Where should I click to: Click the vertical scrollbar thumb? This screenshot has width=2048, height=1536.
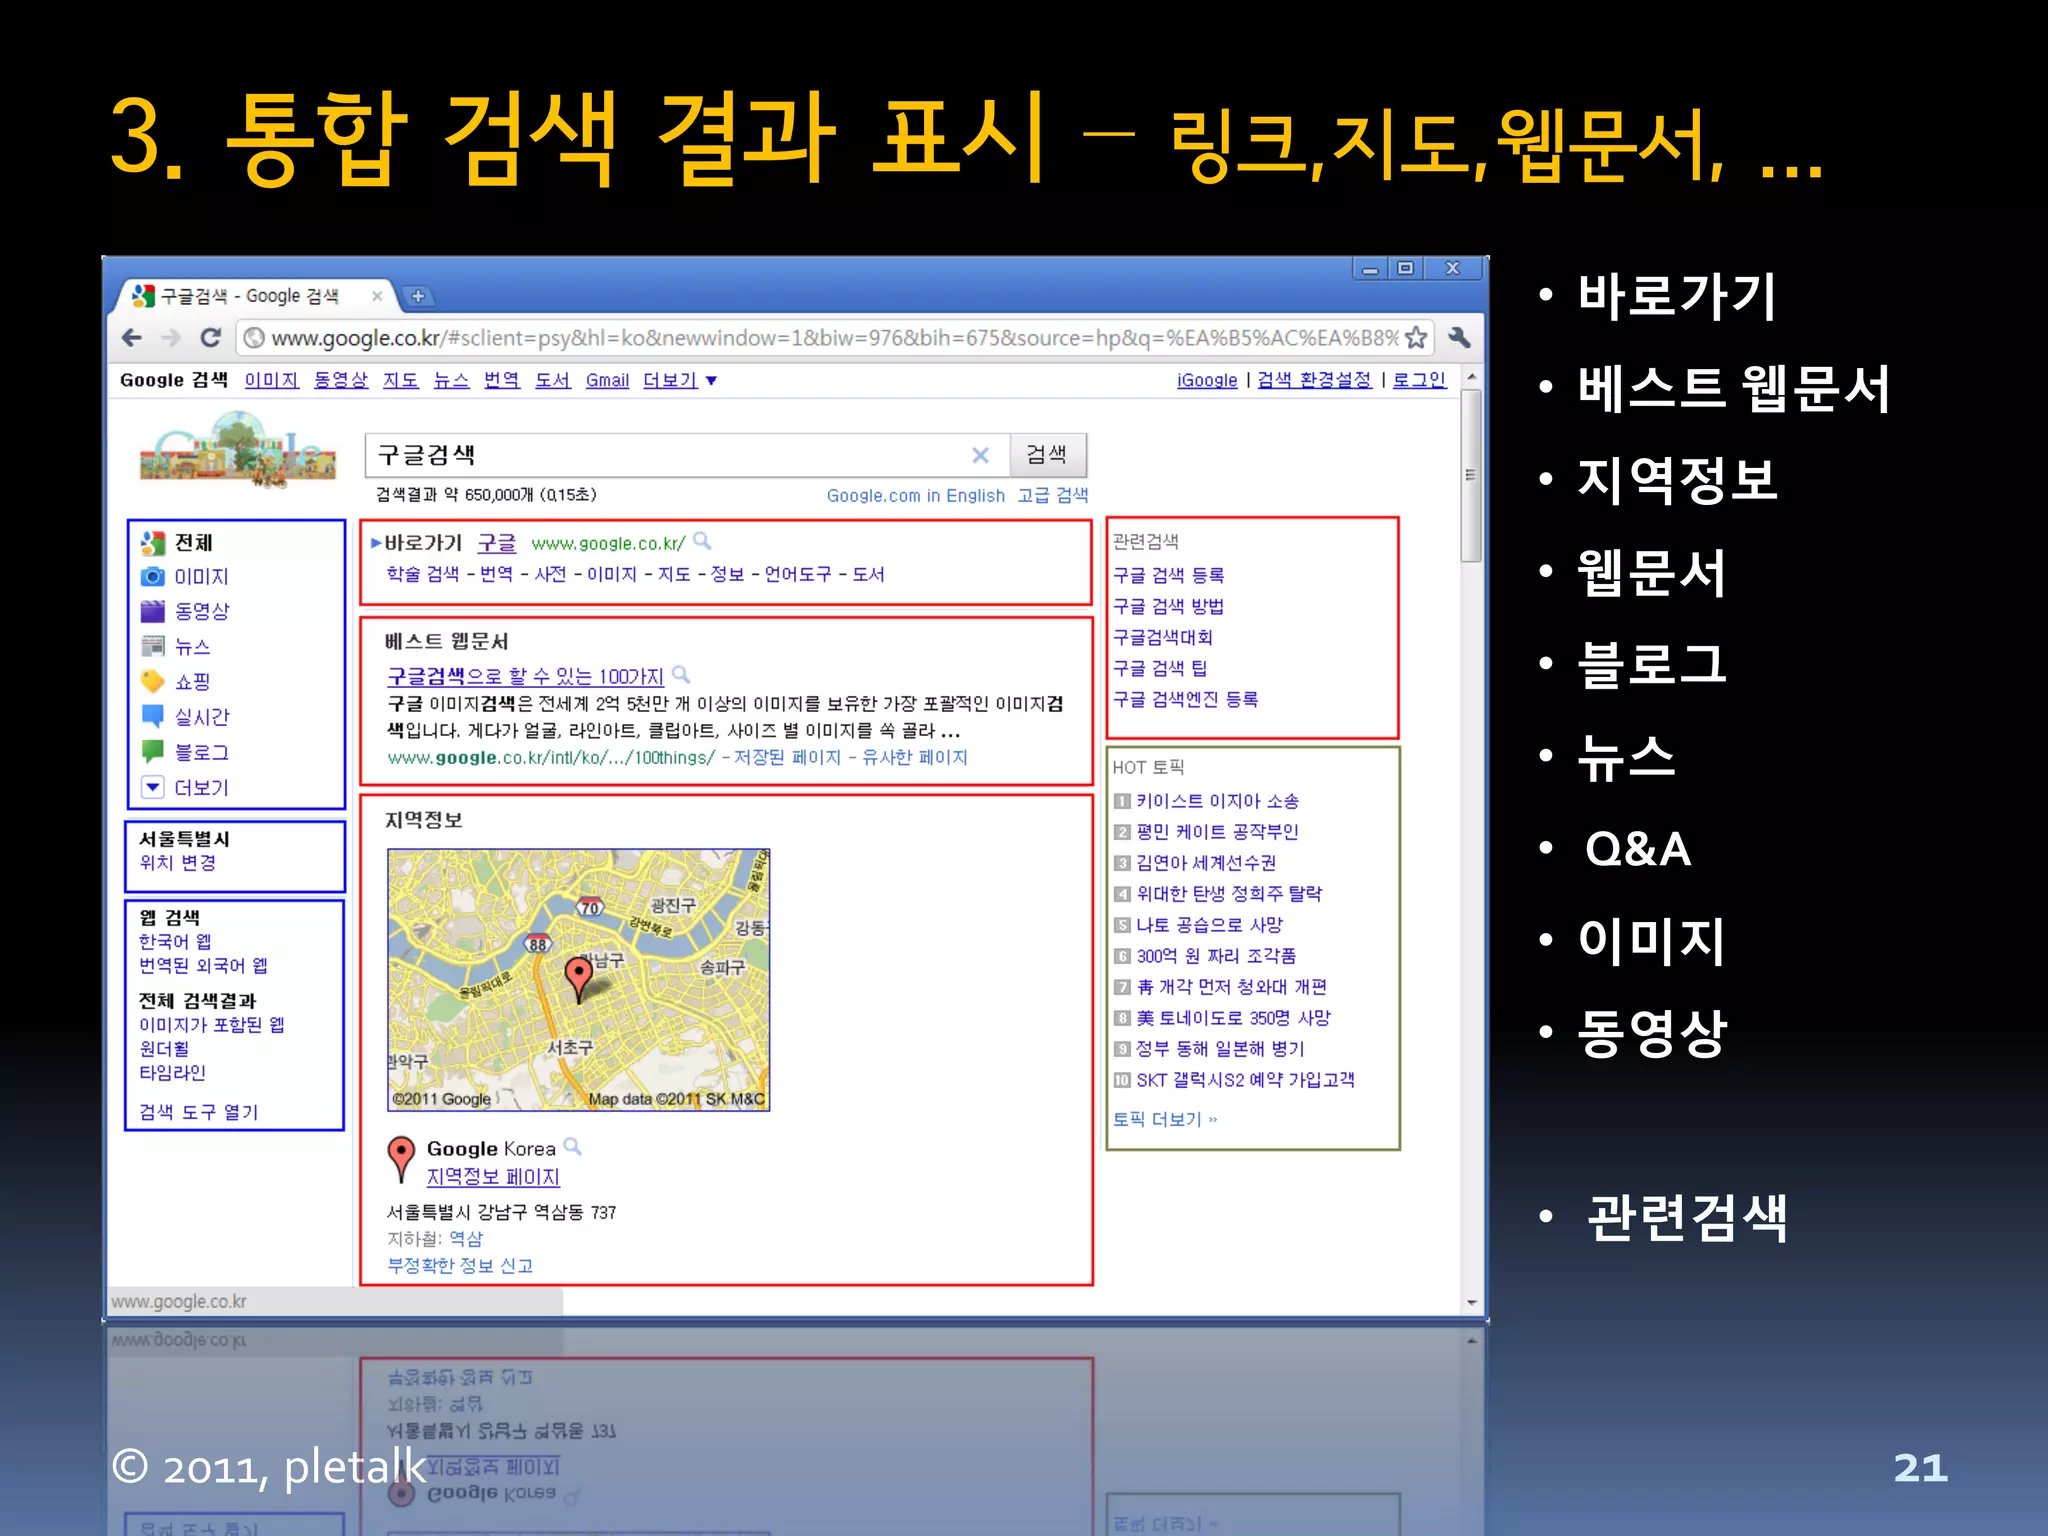[1471, 476]
